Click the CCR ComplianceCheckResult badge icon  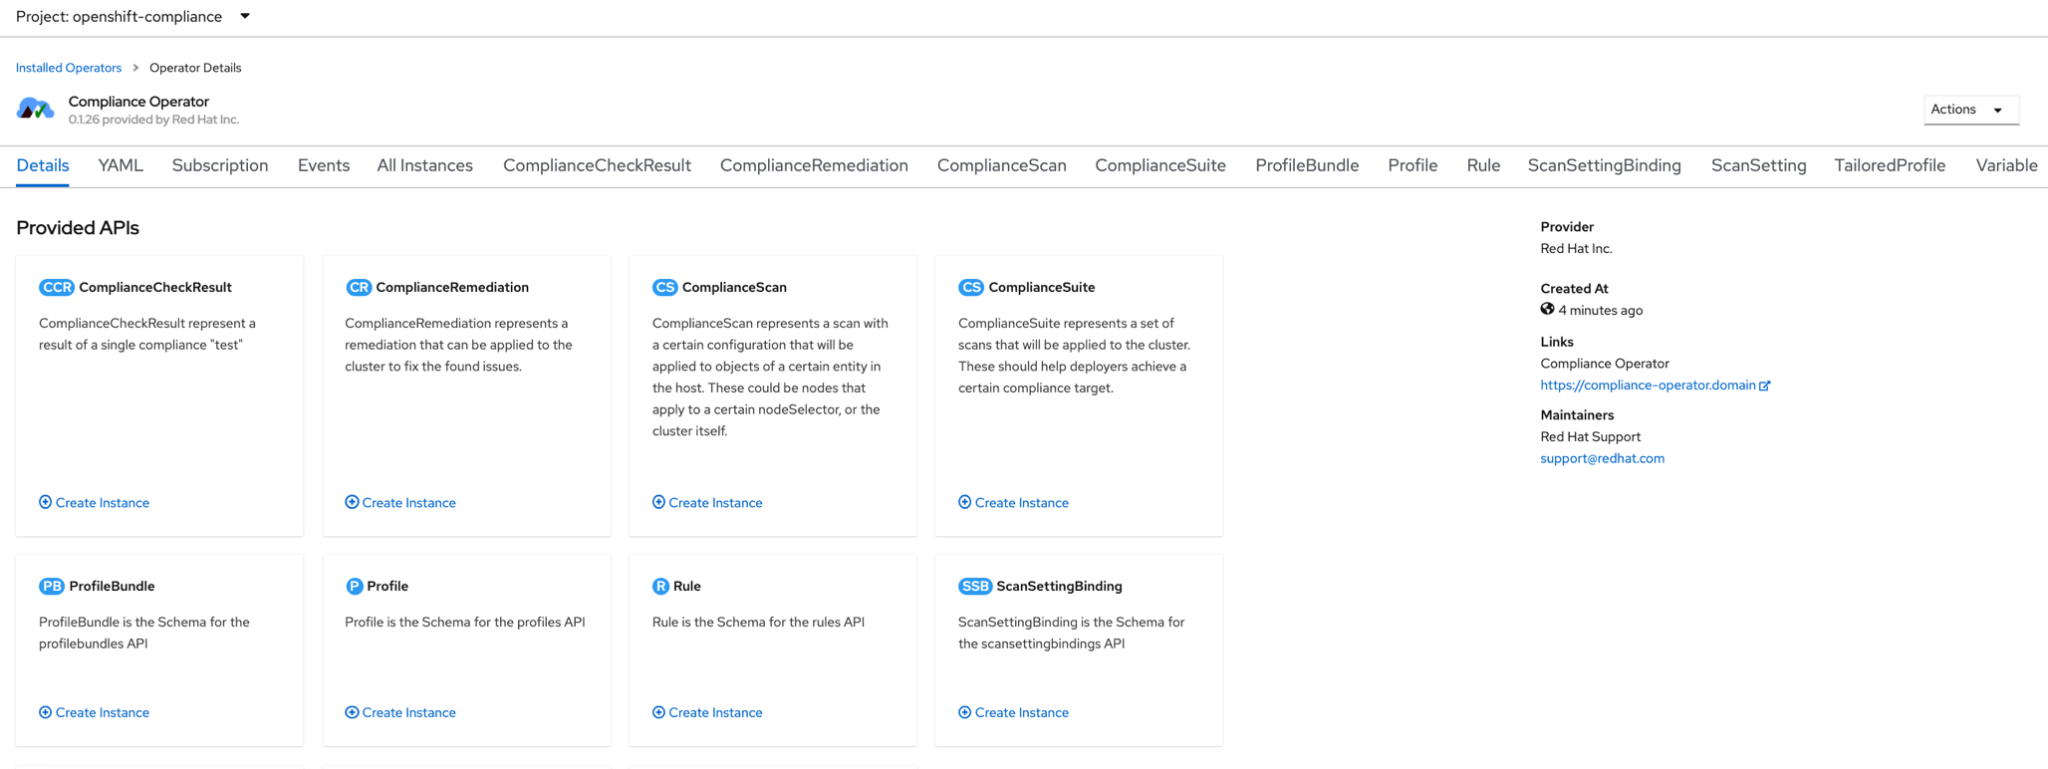pos(56,287)
